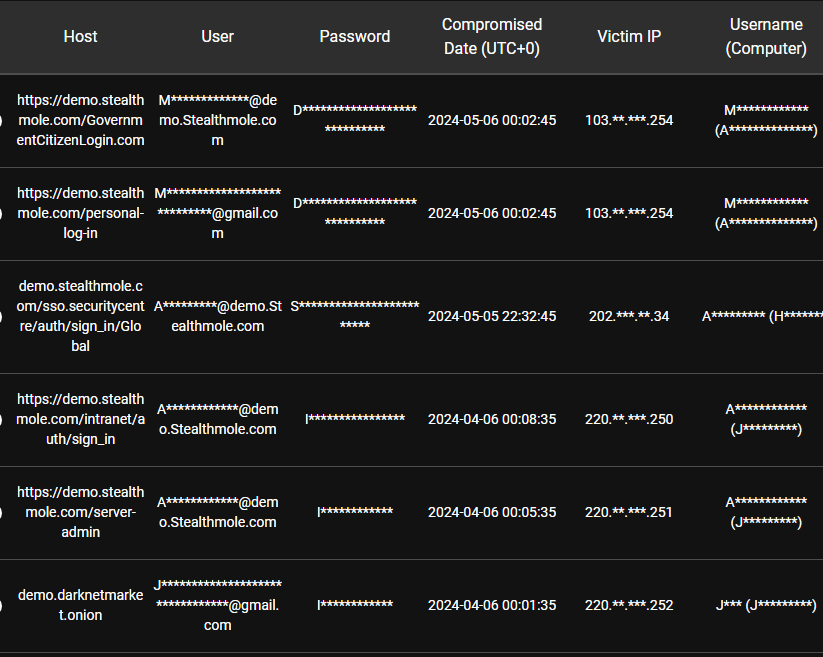Image resolution: width=823 pixels, height=657 pixels.
Task: Select the intranet/auth/sign_in host cell
Action: (80, 419)
